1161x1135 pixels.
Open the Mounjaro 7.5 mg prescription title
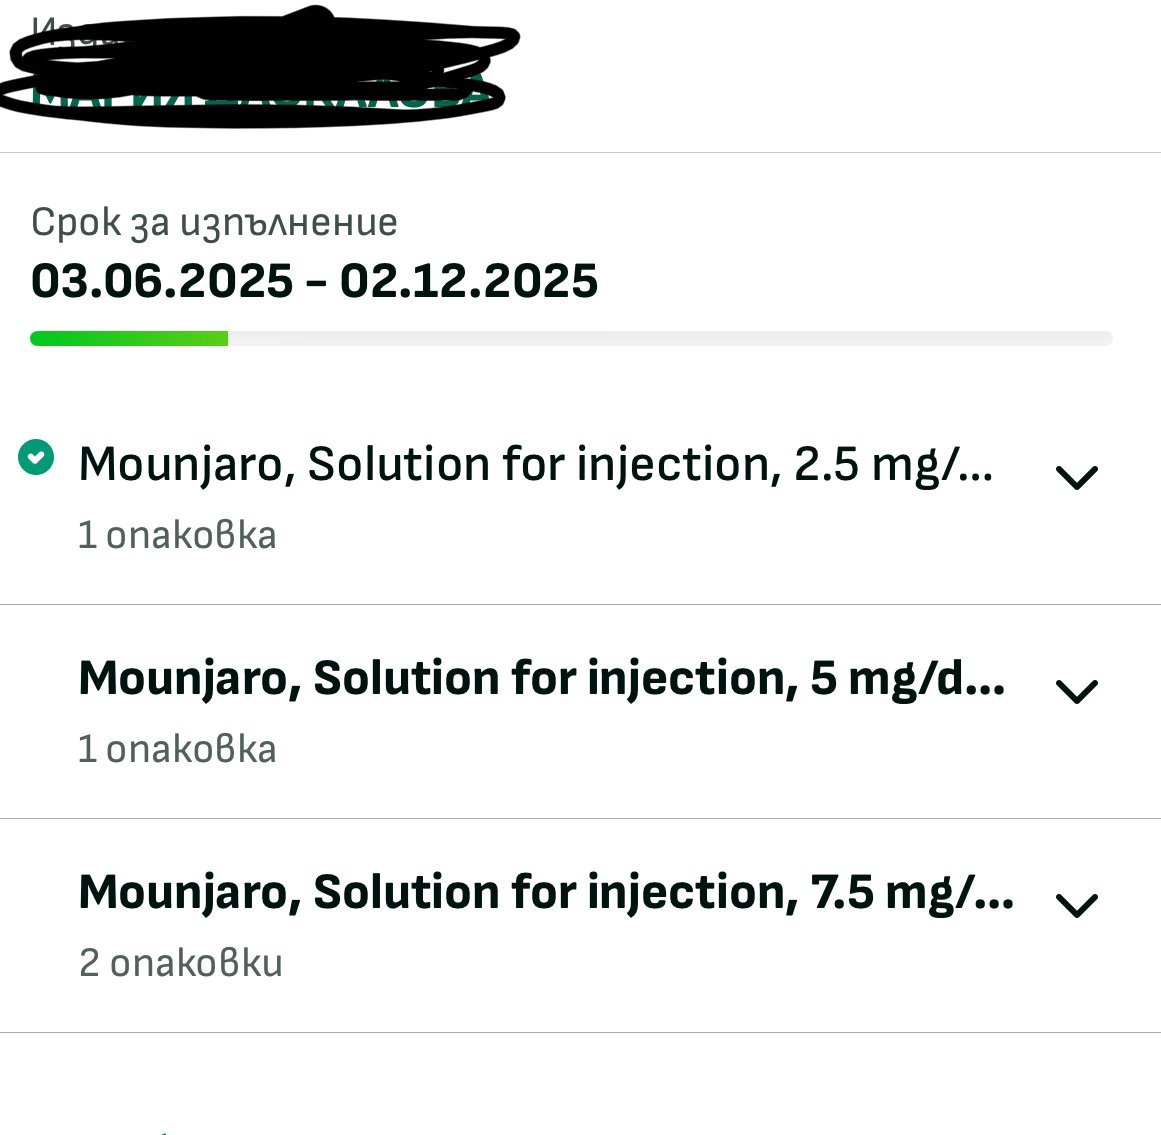click(545, 892)
